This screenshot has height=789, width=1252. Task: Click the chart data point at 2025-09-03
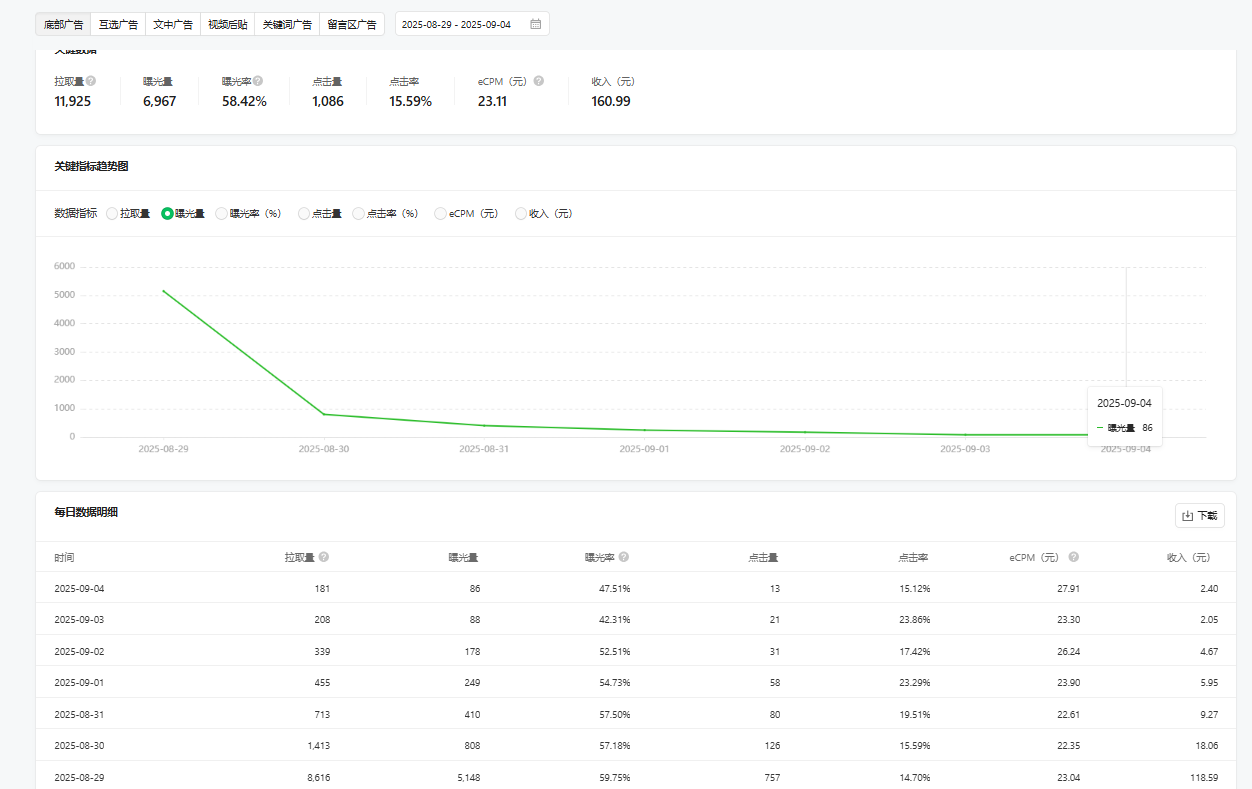(965, 435)
